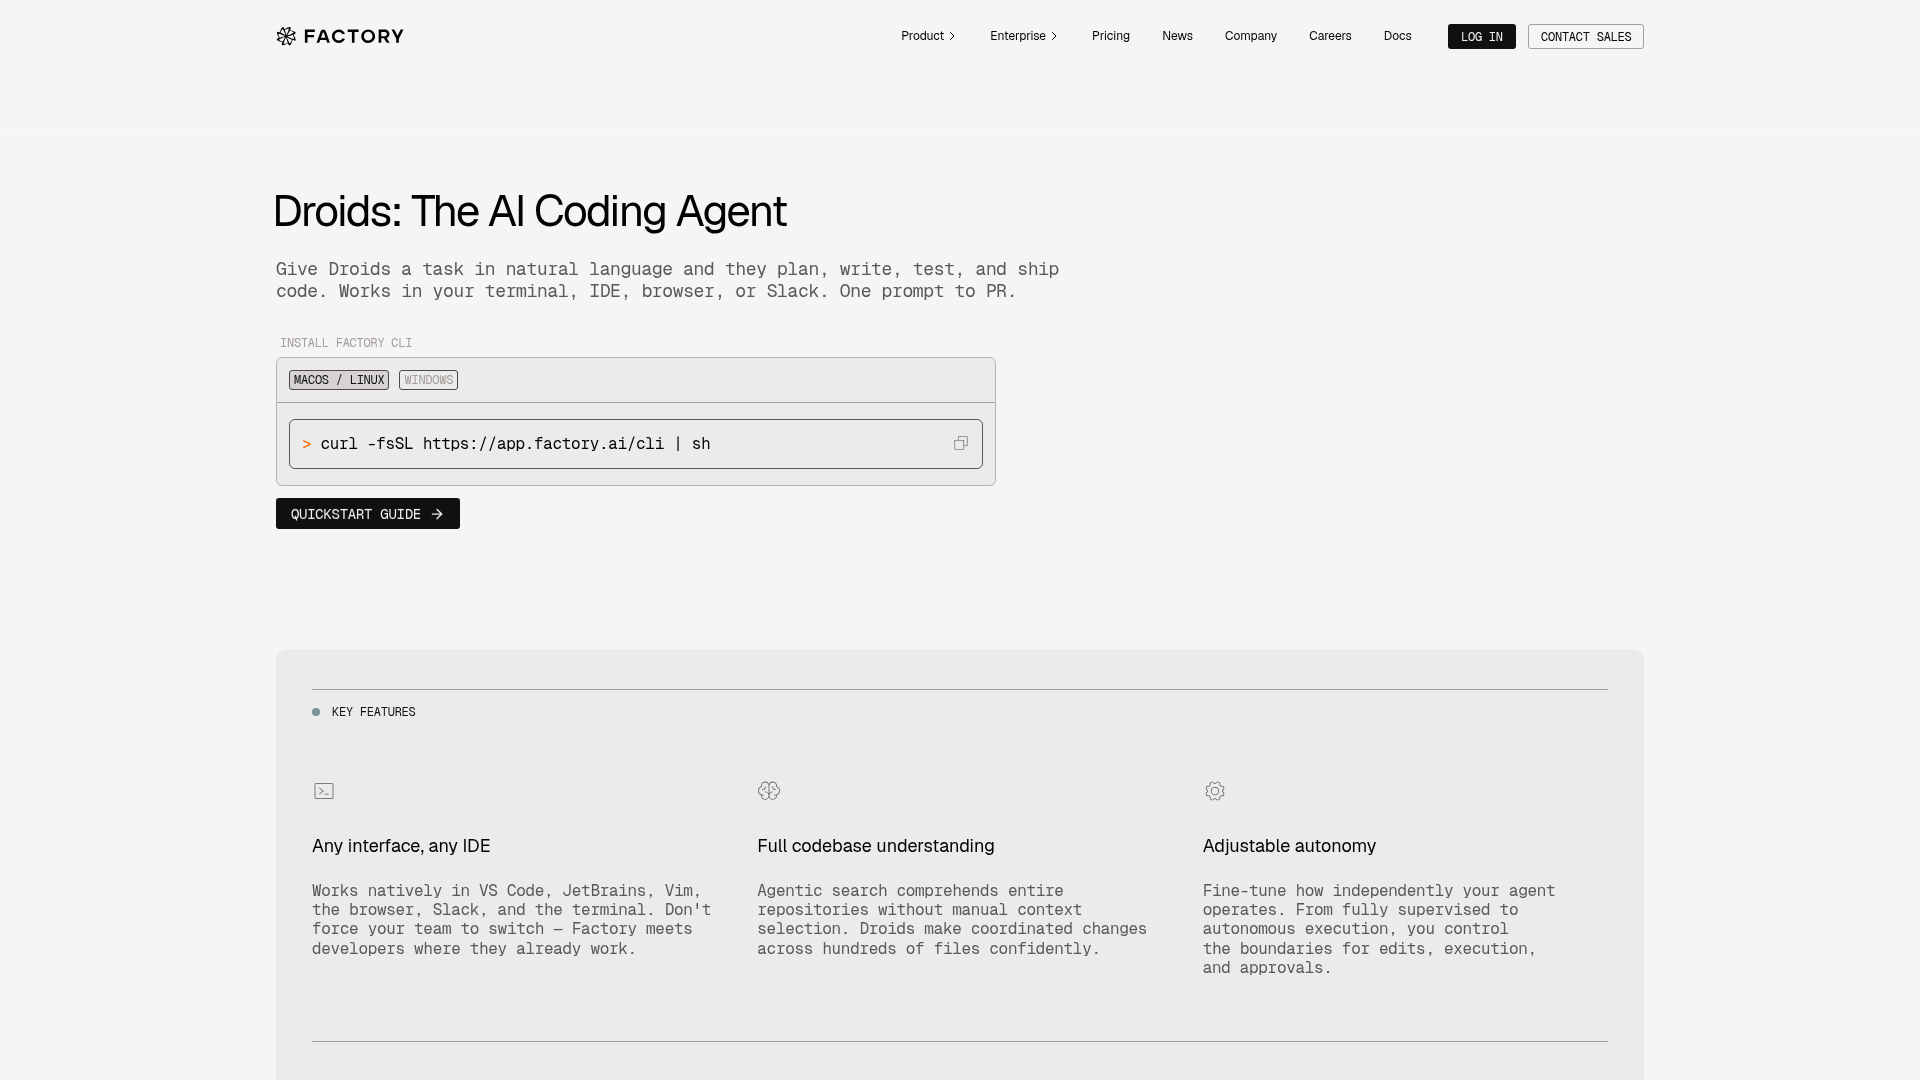Screen dimensions: 1920x1080
Task: Click the gear icon above Adjustable autonomy
Action: tap(1215, 791)
